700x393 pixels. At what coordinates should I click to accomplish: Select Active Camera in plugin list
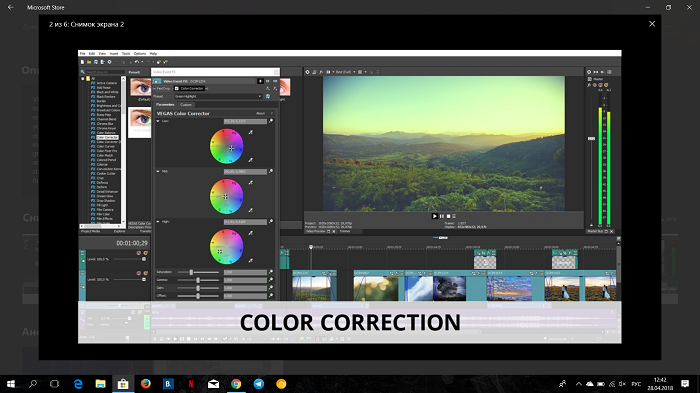(107, 83)
